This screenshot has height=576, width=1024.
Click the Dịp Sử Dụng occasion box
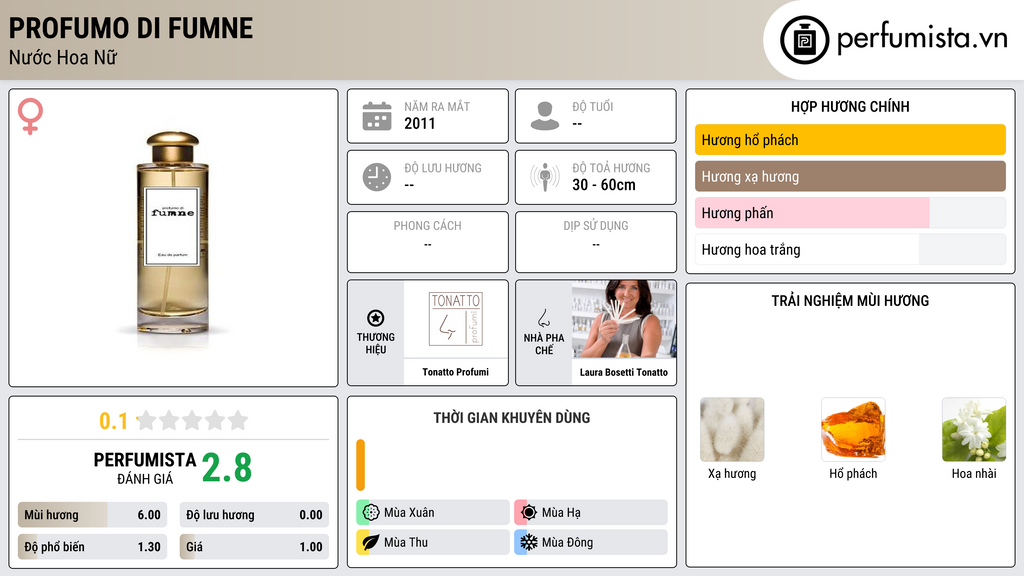pos(596,242)
